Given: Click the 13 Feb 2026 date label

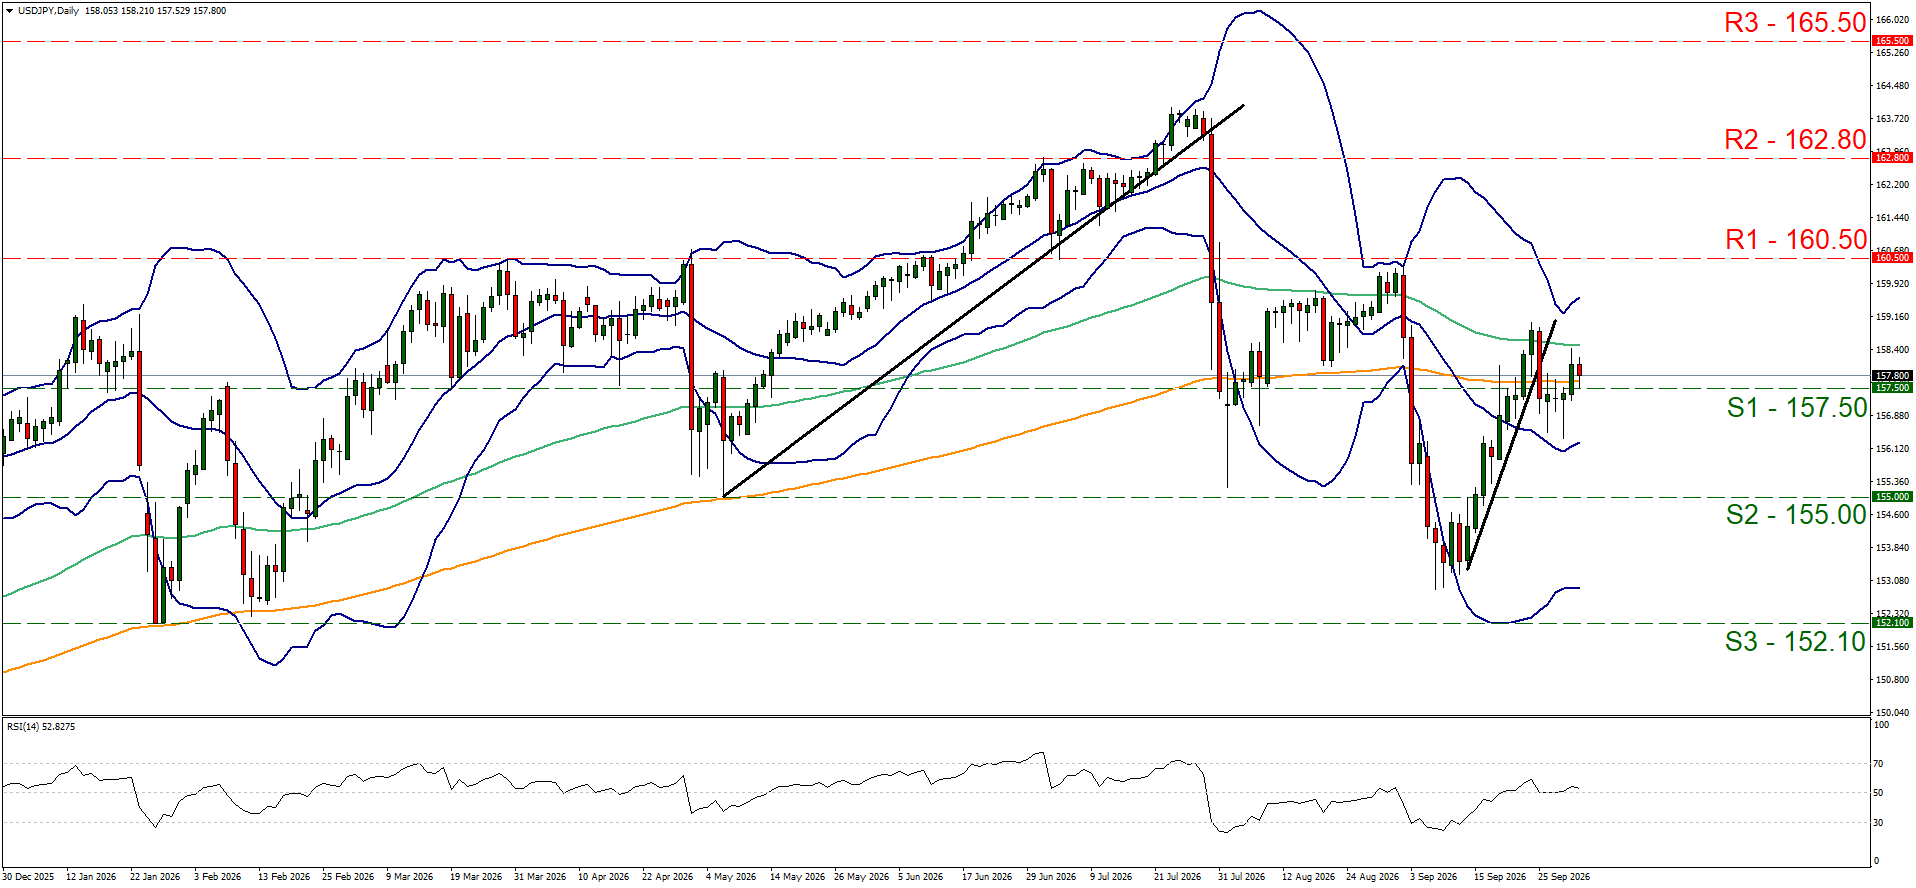Looking at the screenshot, I should pyautogui.click(x=283, y=877).
